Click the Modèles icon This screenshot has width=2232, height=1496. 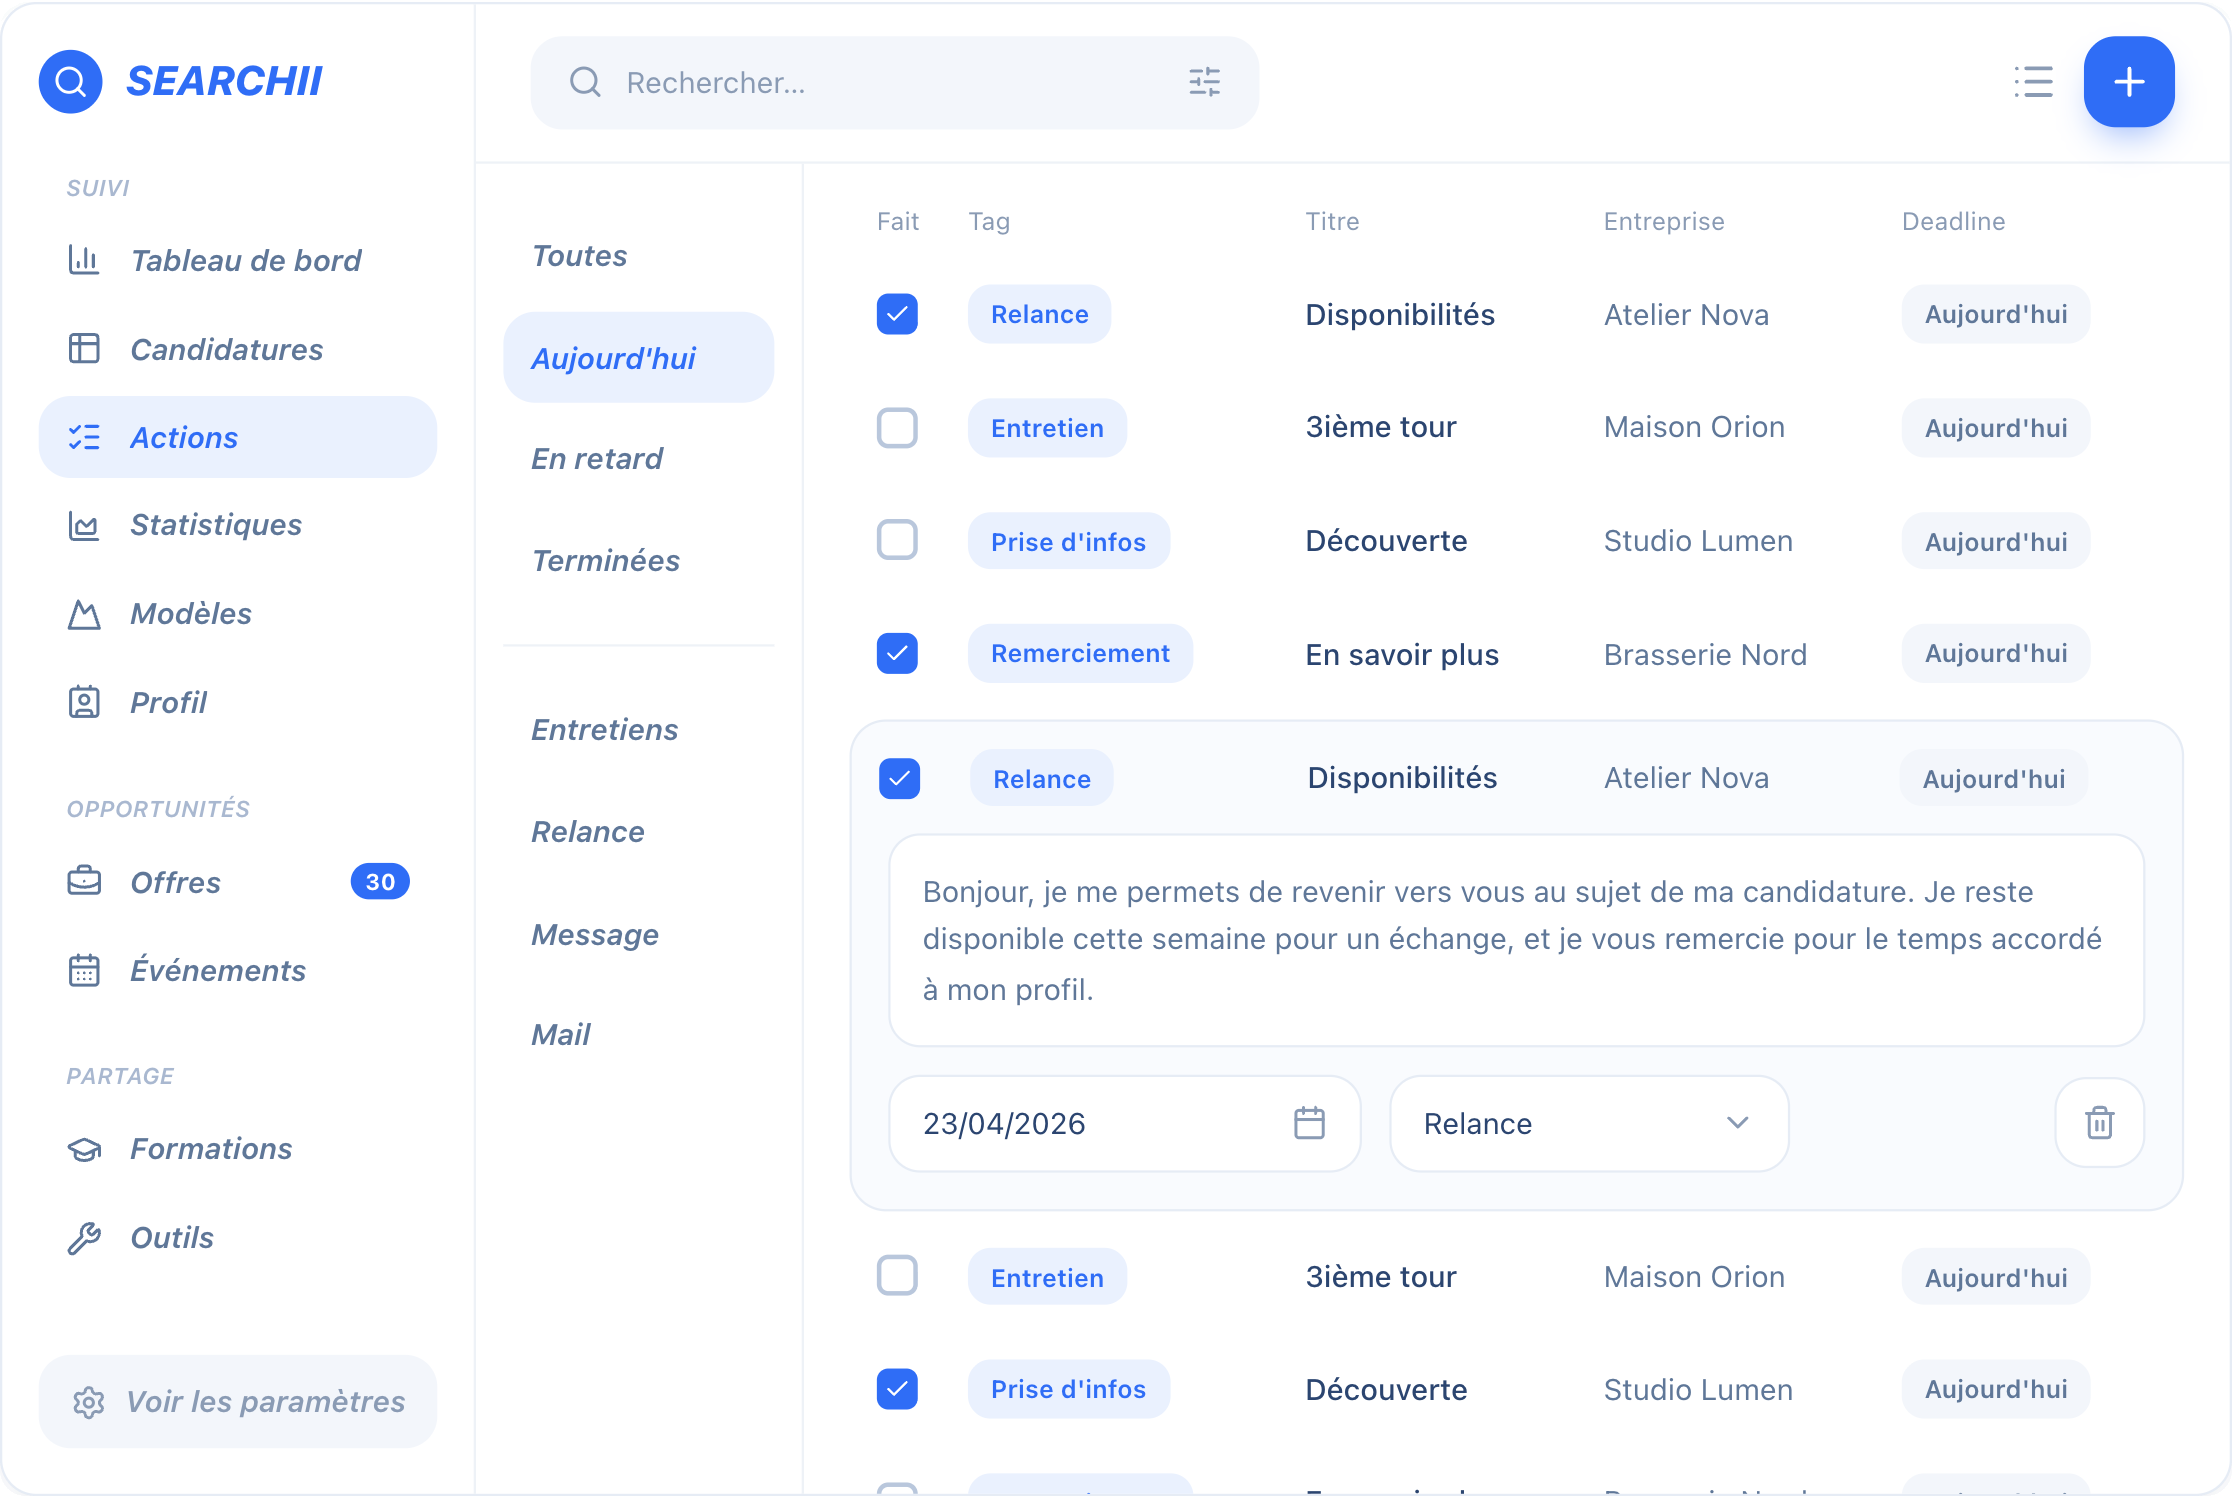(x=84, y=614)
